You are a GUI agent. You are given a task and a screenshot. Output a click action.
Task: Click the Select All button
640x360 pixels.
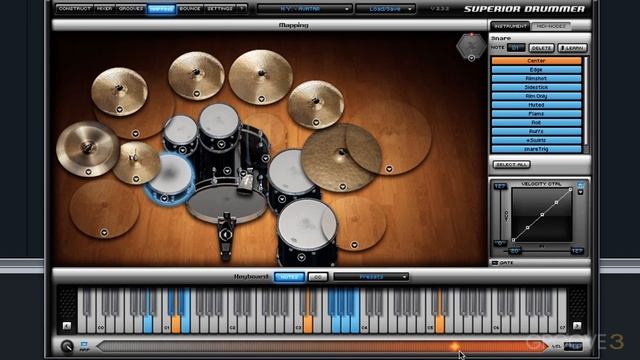[x=511, y=164]
